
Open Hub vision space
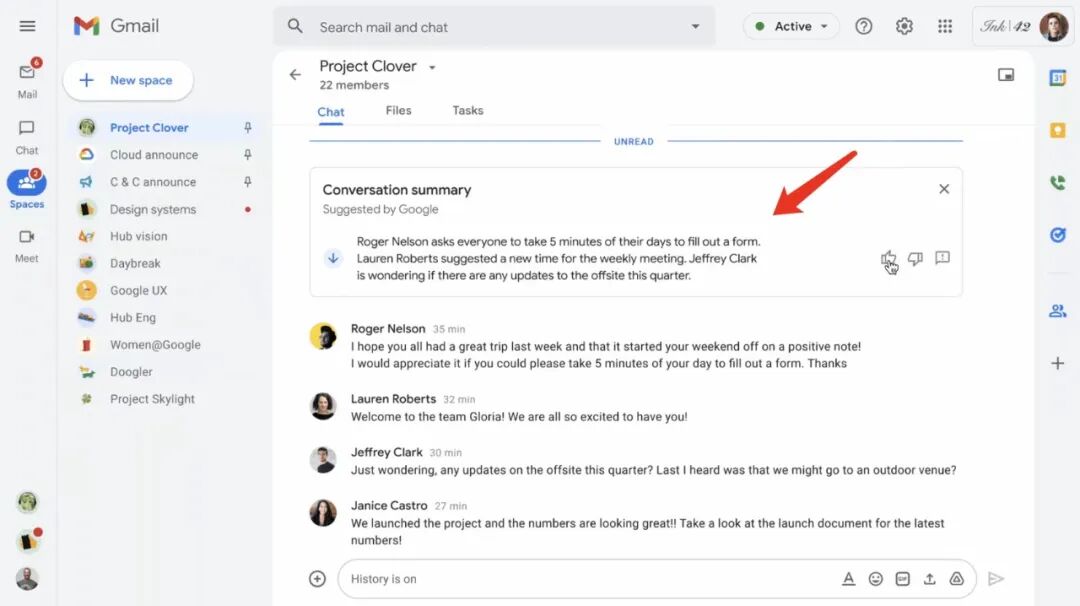click(x=138, y=236)
